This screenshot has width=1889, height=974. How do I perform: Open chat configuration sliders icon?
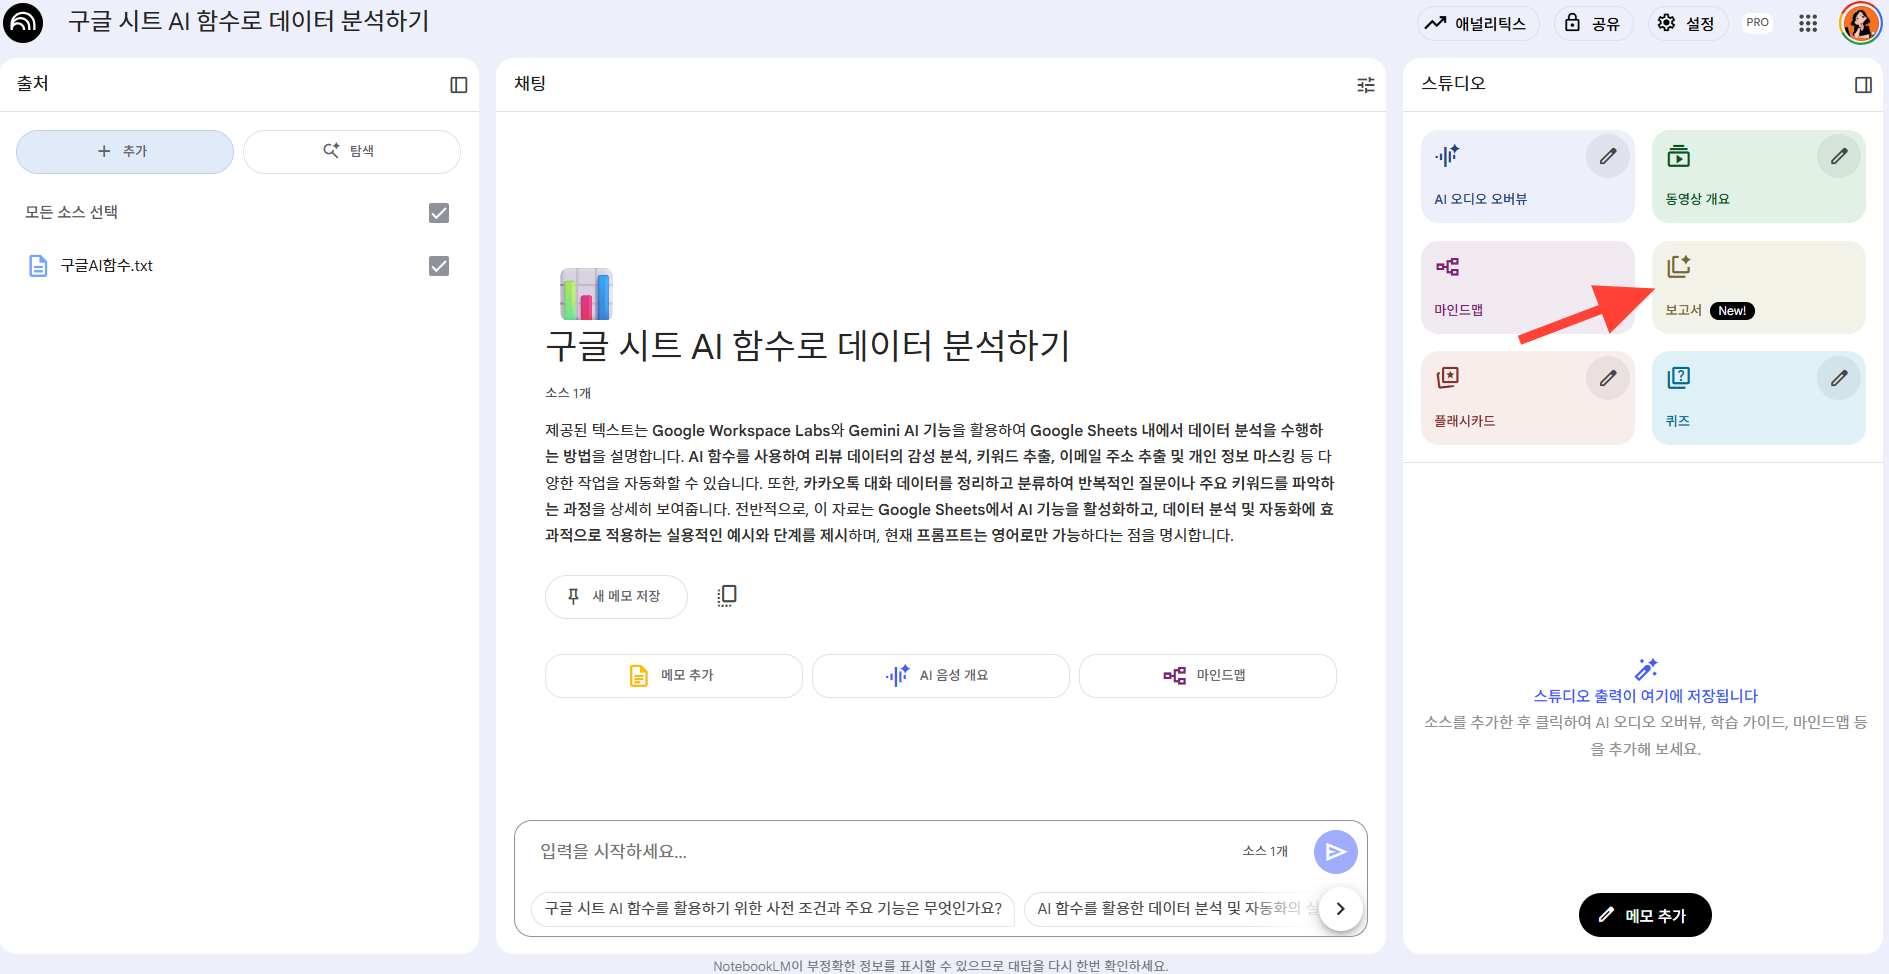click(x=1366, y=85)
